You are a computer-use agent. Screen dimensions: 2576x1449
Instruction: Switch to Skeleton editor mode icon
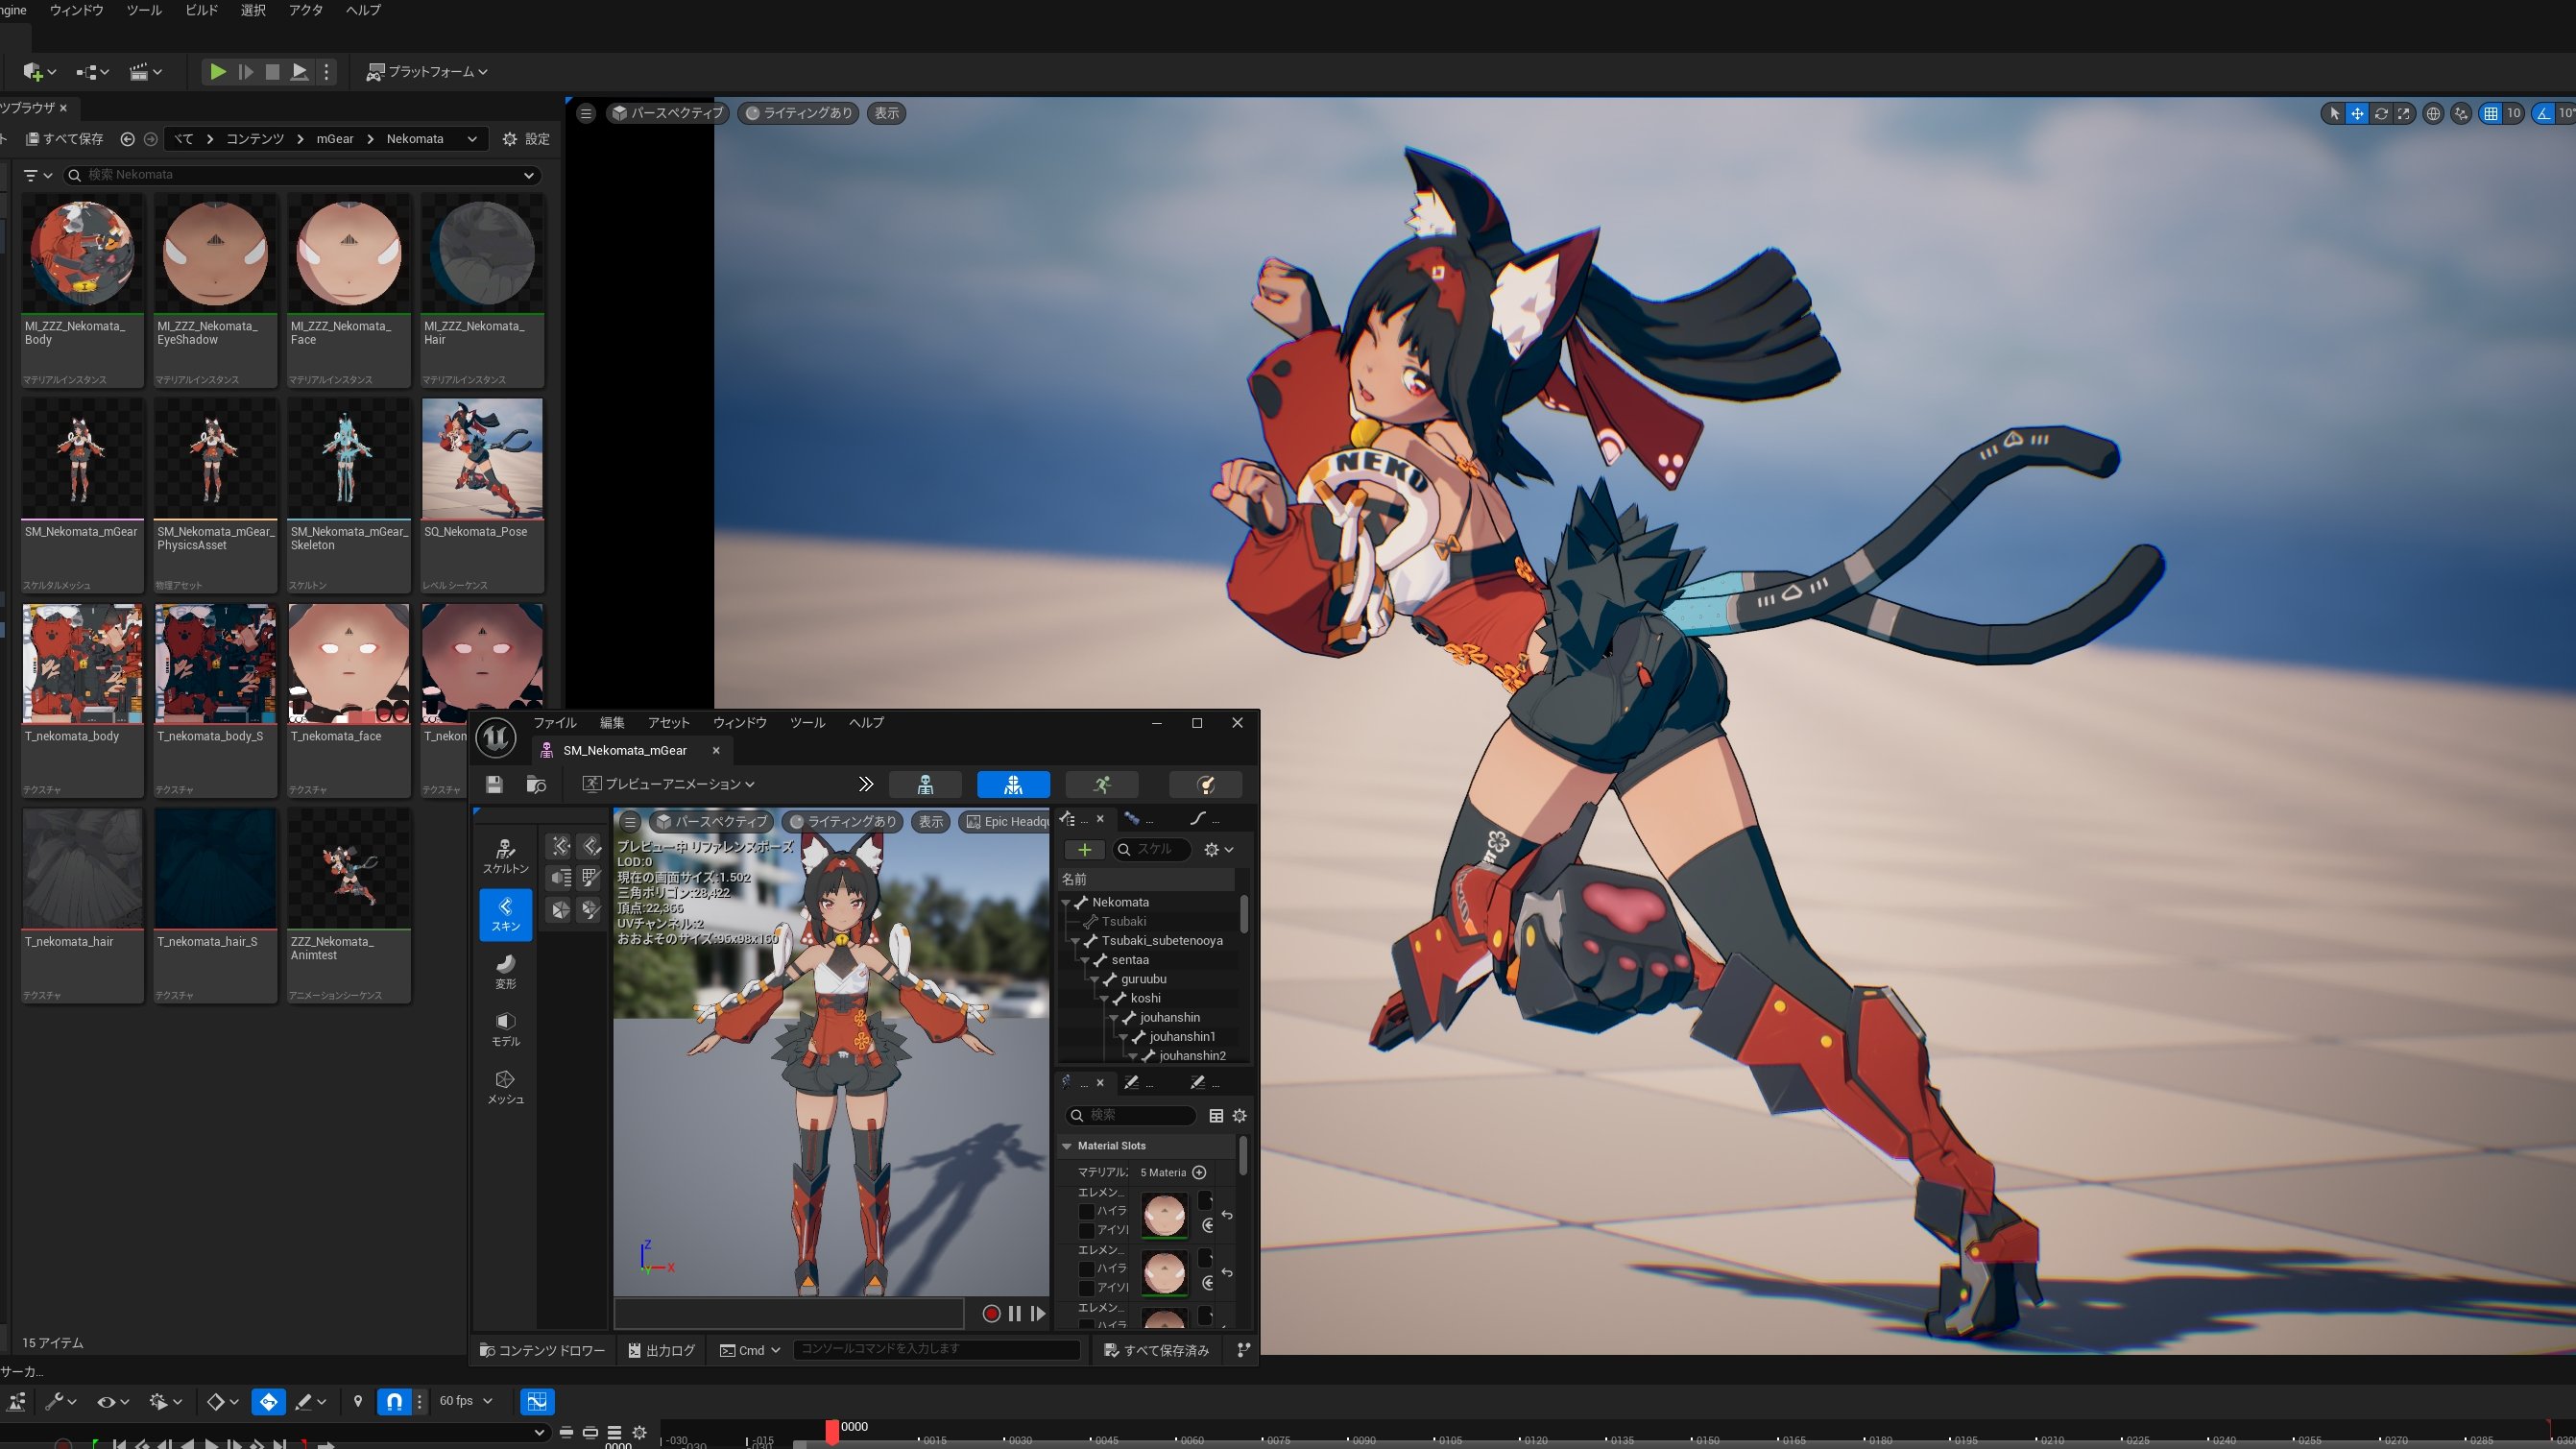[925, 785]
